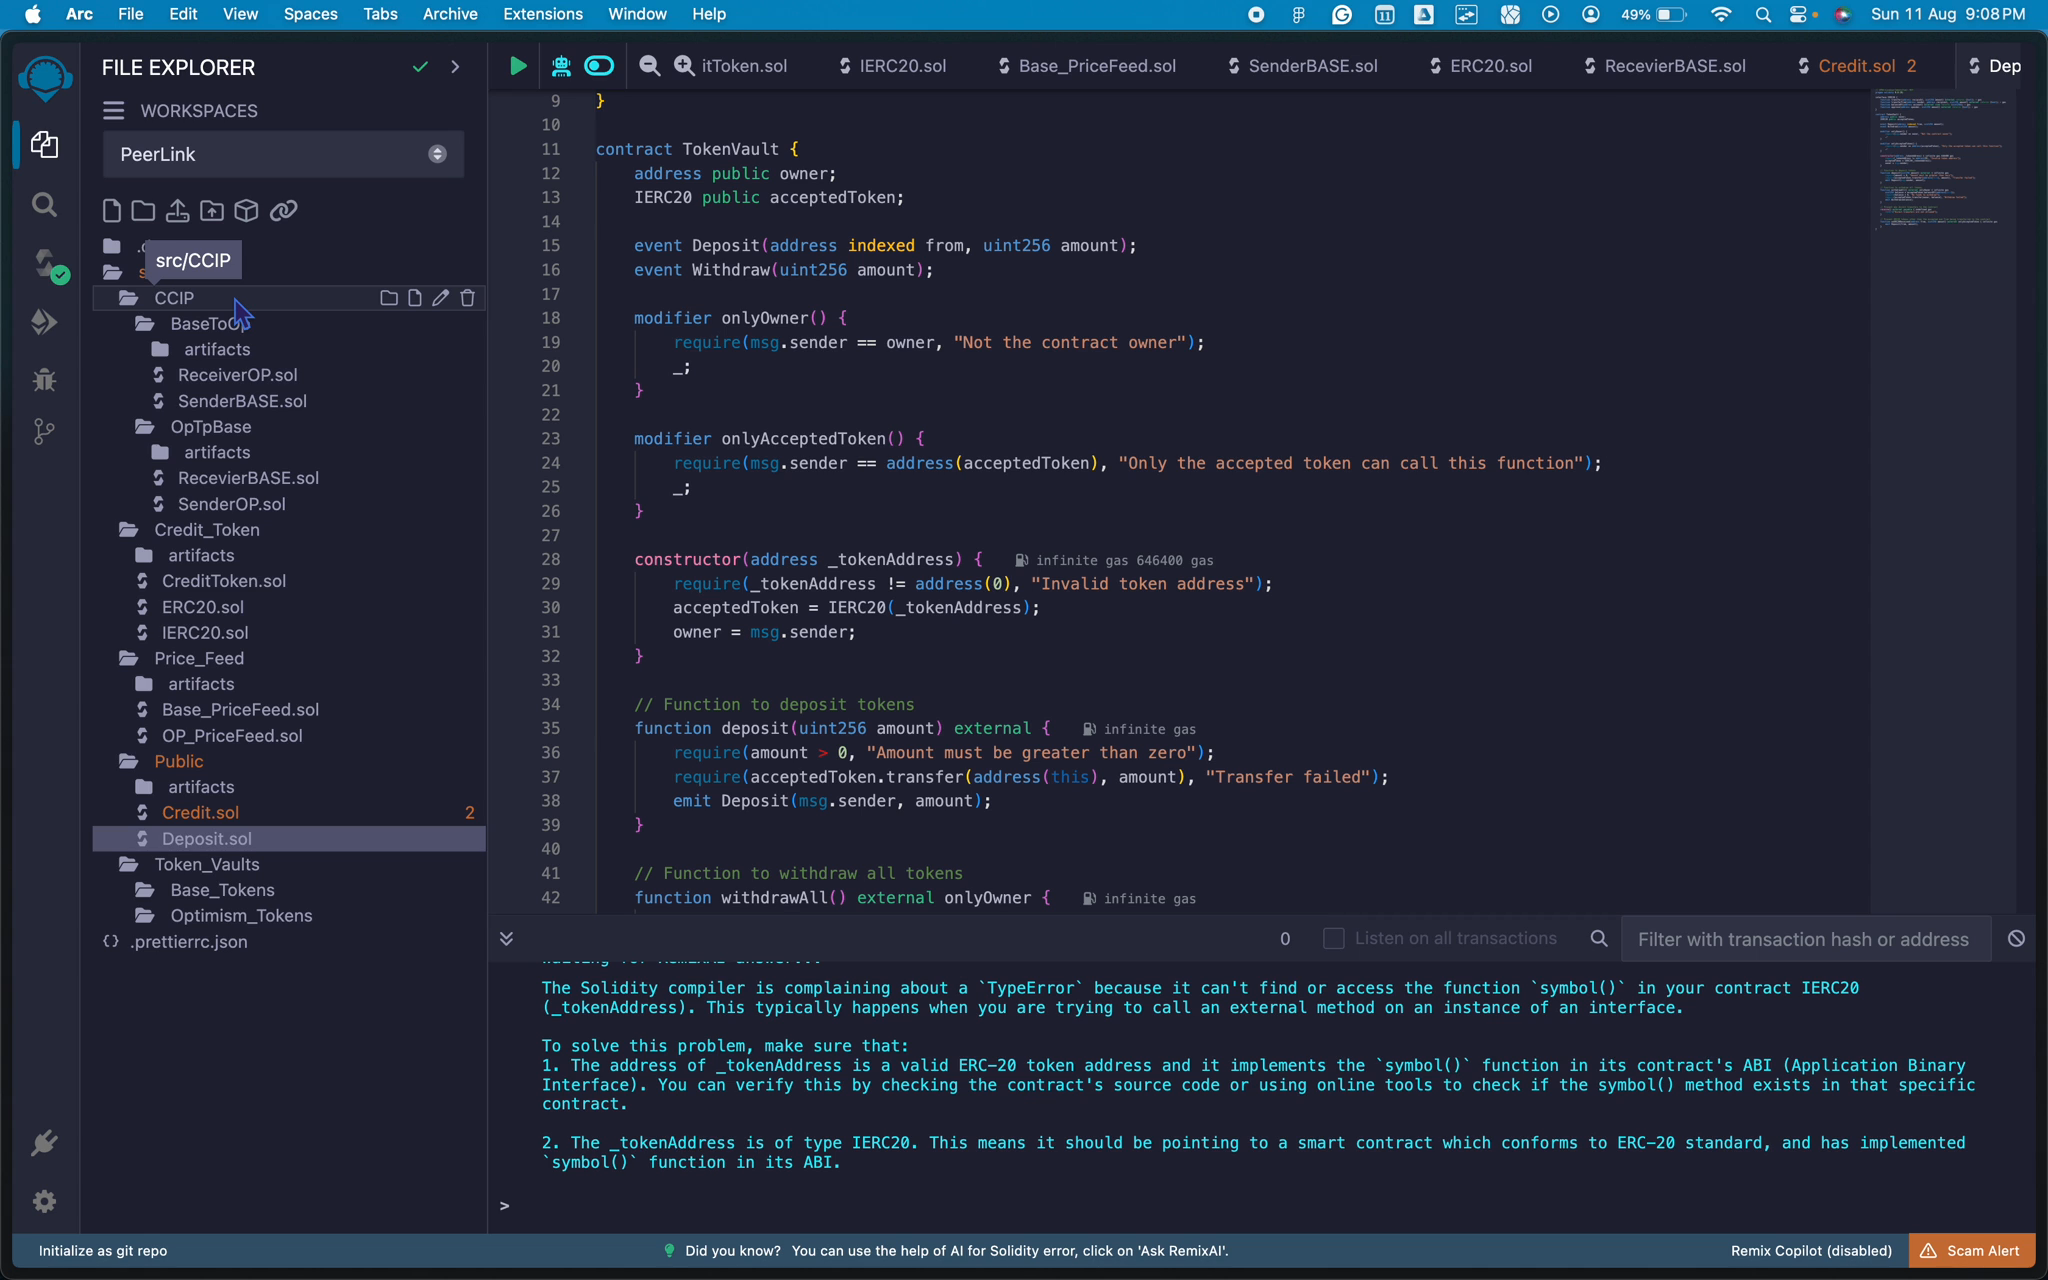Toggle the Copilot switch in editor toolbar

[x=599, y=66]
